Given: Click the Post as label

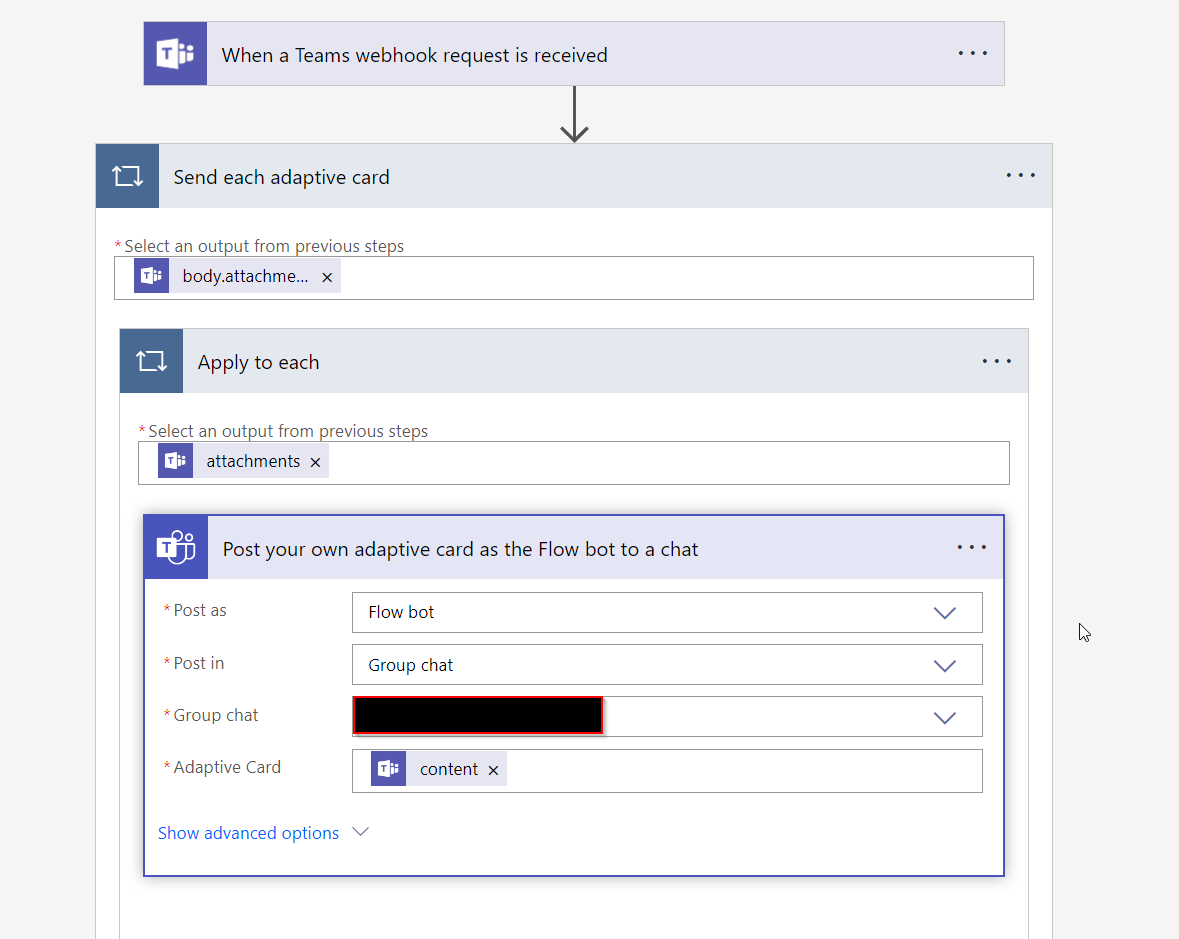Looking at the screenshot, I should 199,610.
